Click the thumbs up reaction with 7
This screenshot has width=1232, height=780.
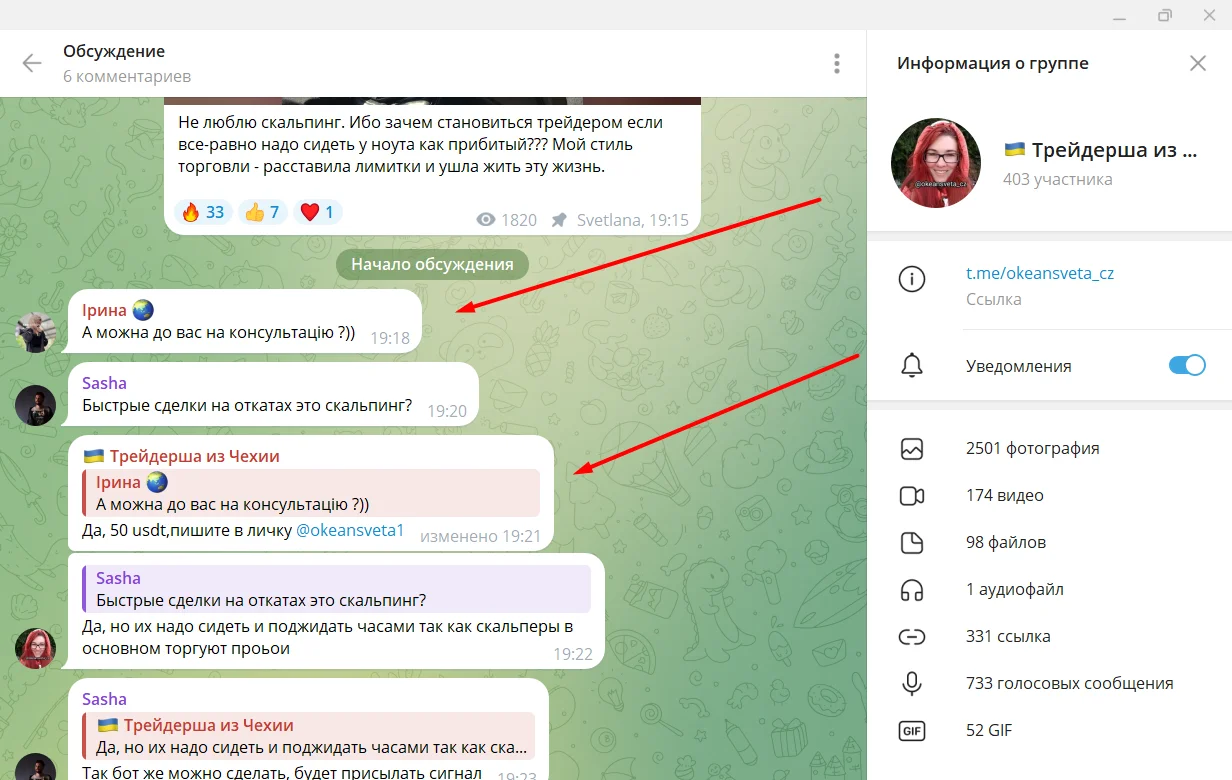[262, 212]
